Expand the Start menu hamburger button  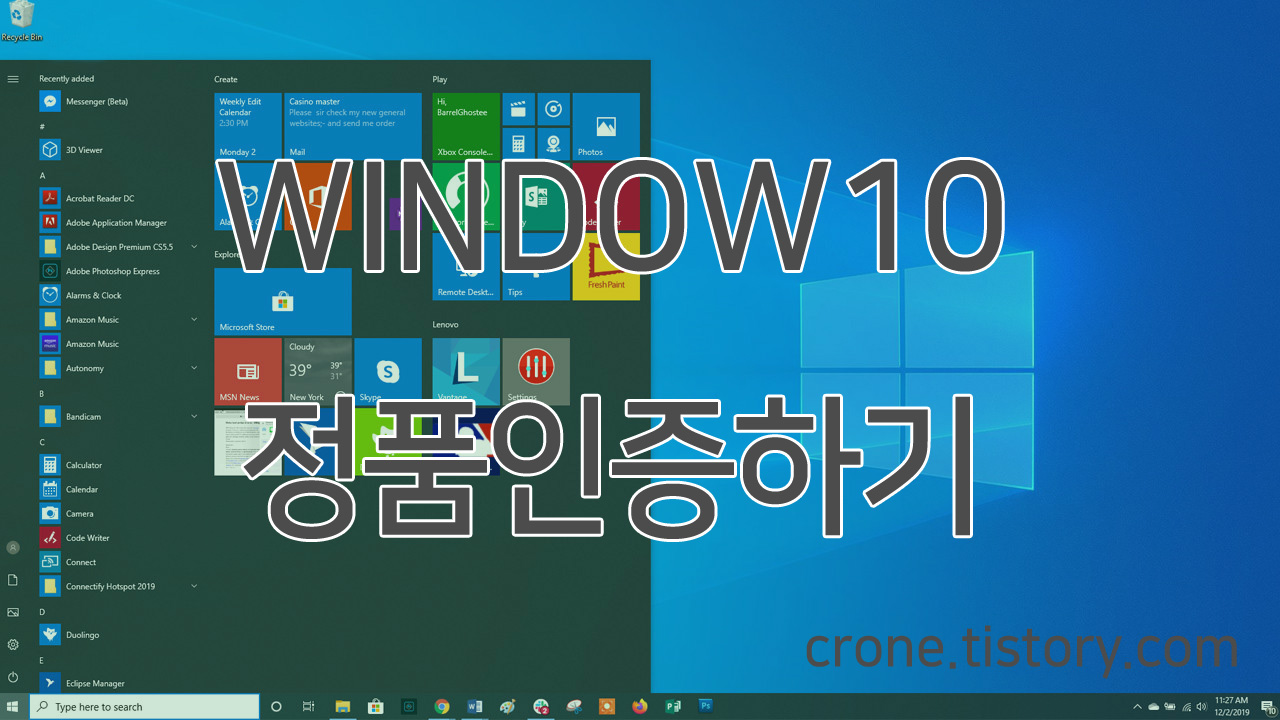tap(13, 78)
